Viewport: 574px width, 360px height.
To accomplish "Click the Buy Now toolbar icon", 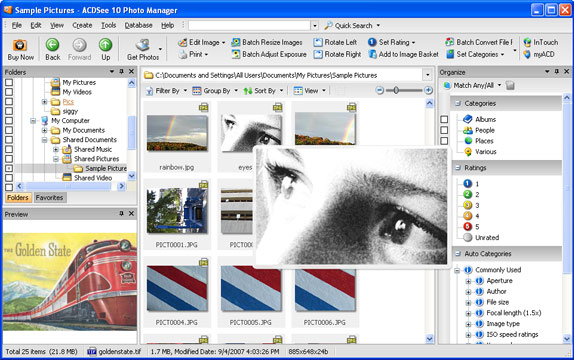I will [x=20, y=45].
